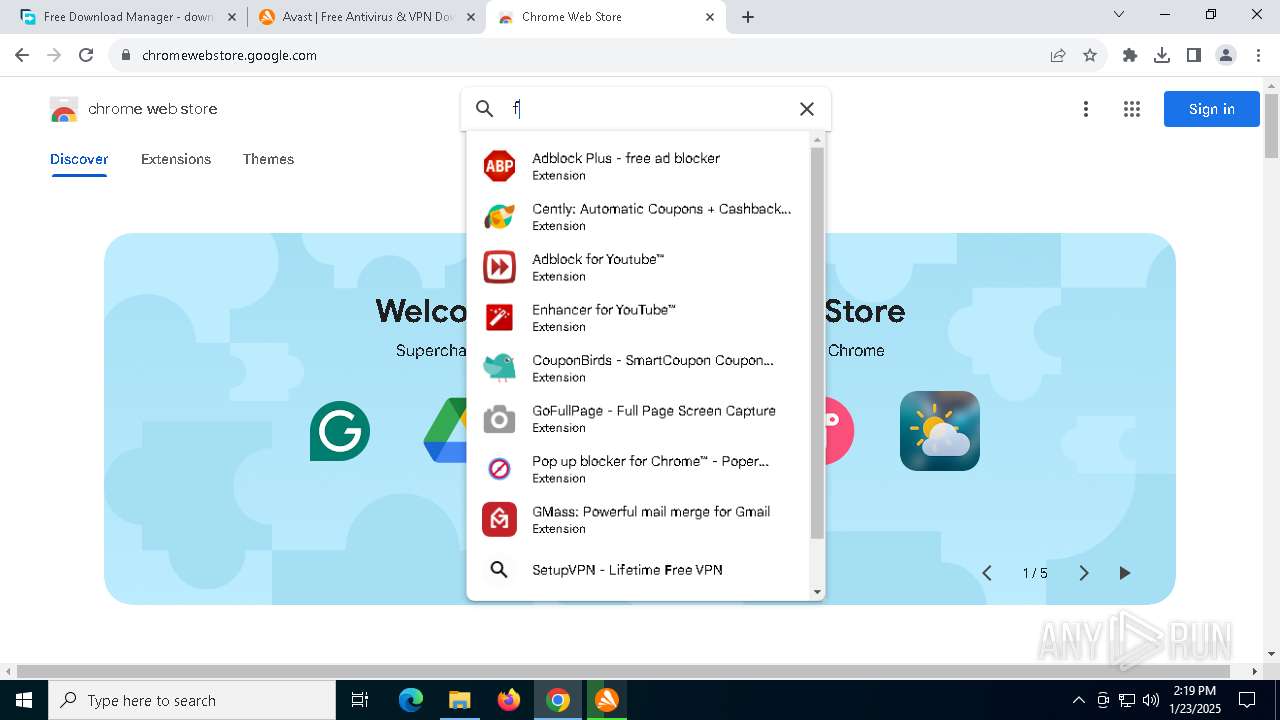Open the Chrome profile avatar
Image resolution: width=1280 pixels, height=720 pixels.
pos(1226,55)
